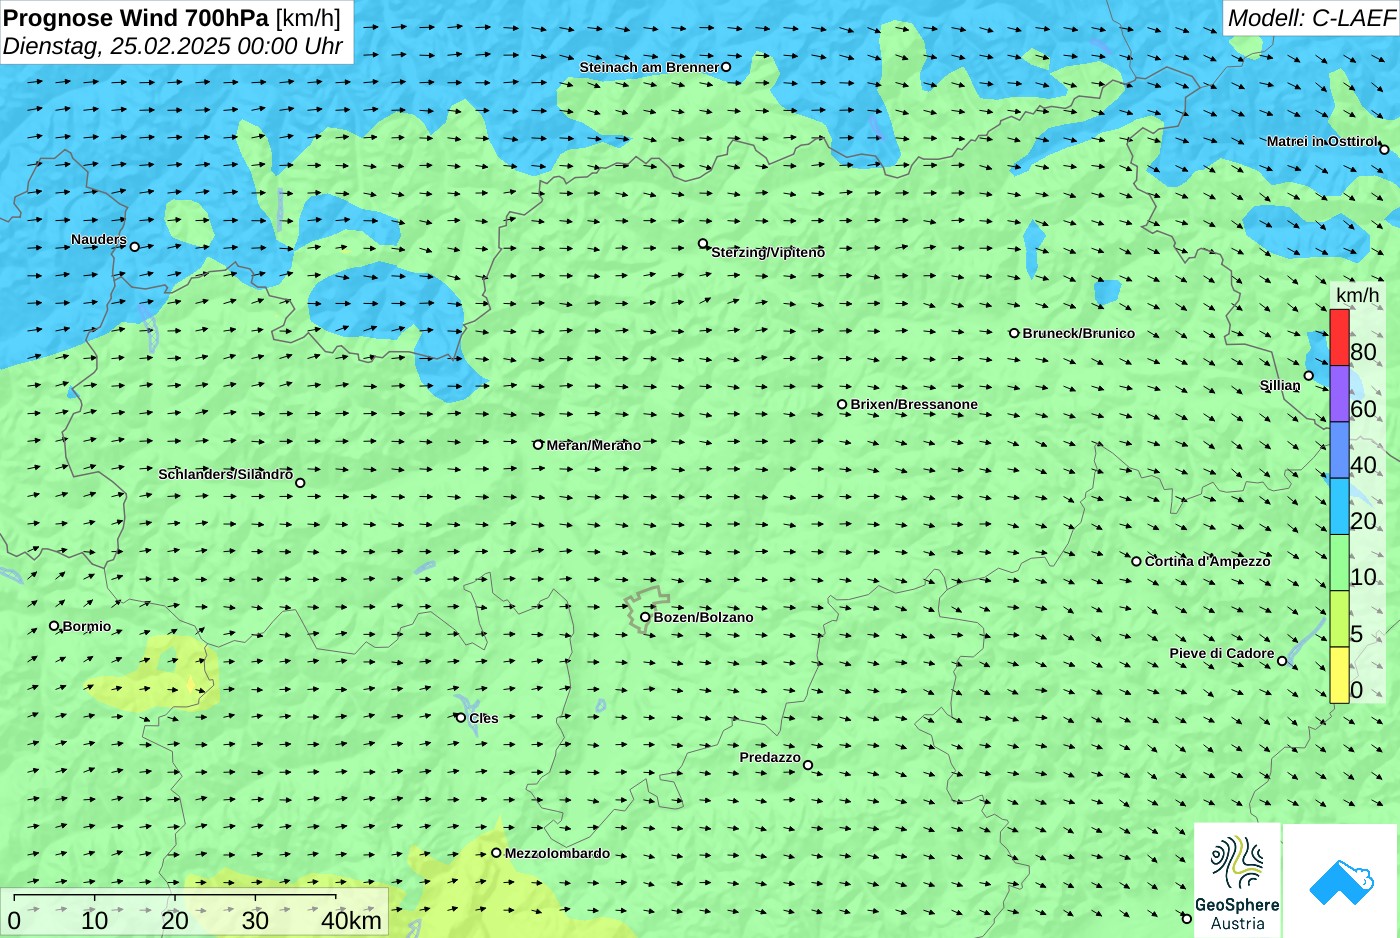Select the Cles marker circle
The height and width of the screenshot is (938, 1400).
461,717
